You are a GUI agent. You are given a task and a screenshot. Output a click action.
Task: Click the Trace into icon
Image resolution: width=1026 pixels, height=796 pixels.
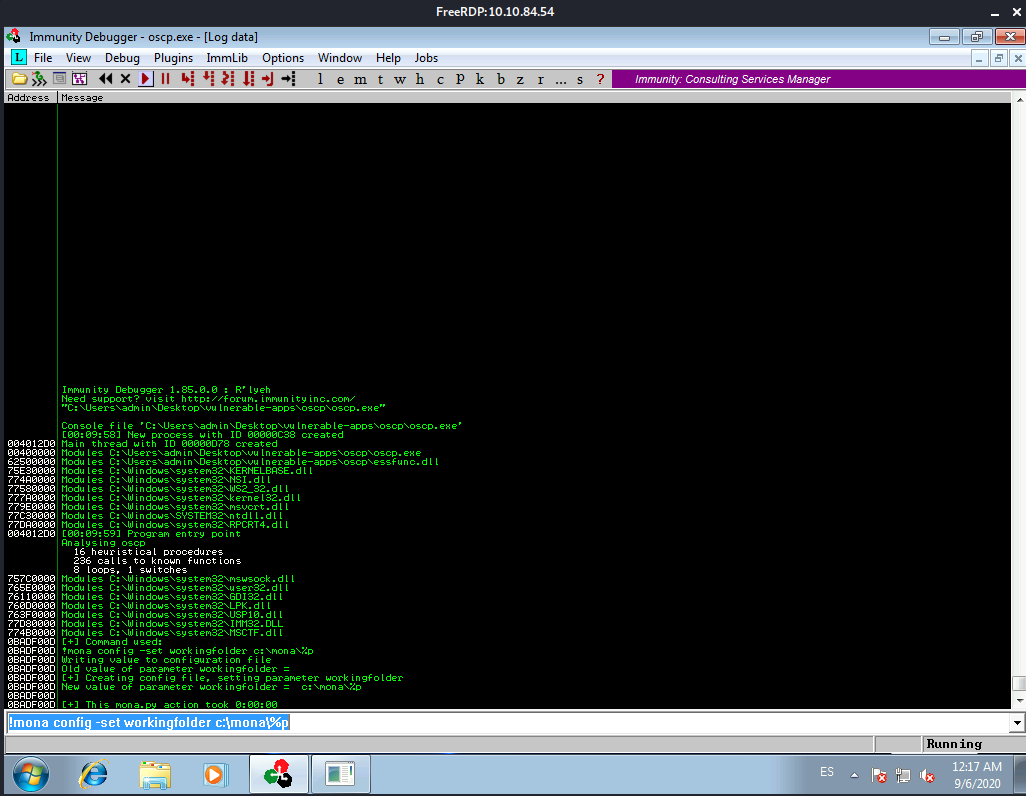[x=228, y=79]
